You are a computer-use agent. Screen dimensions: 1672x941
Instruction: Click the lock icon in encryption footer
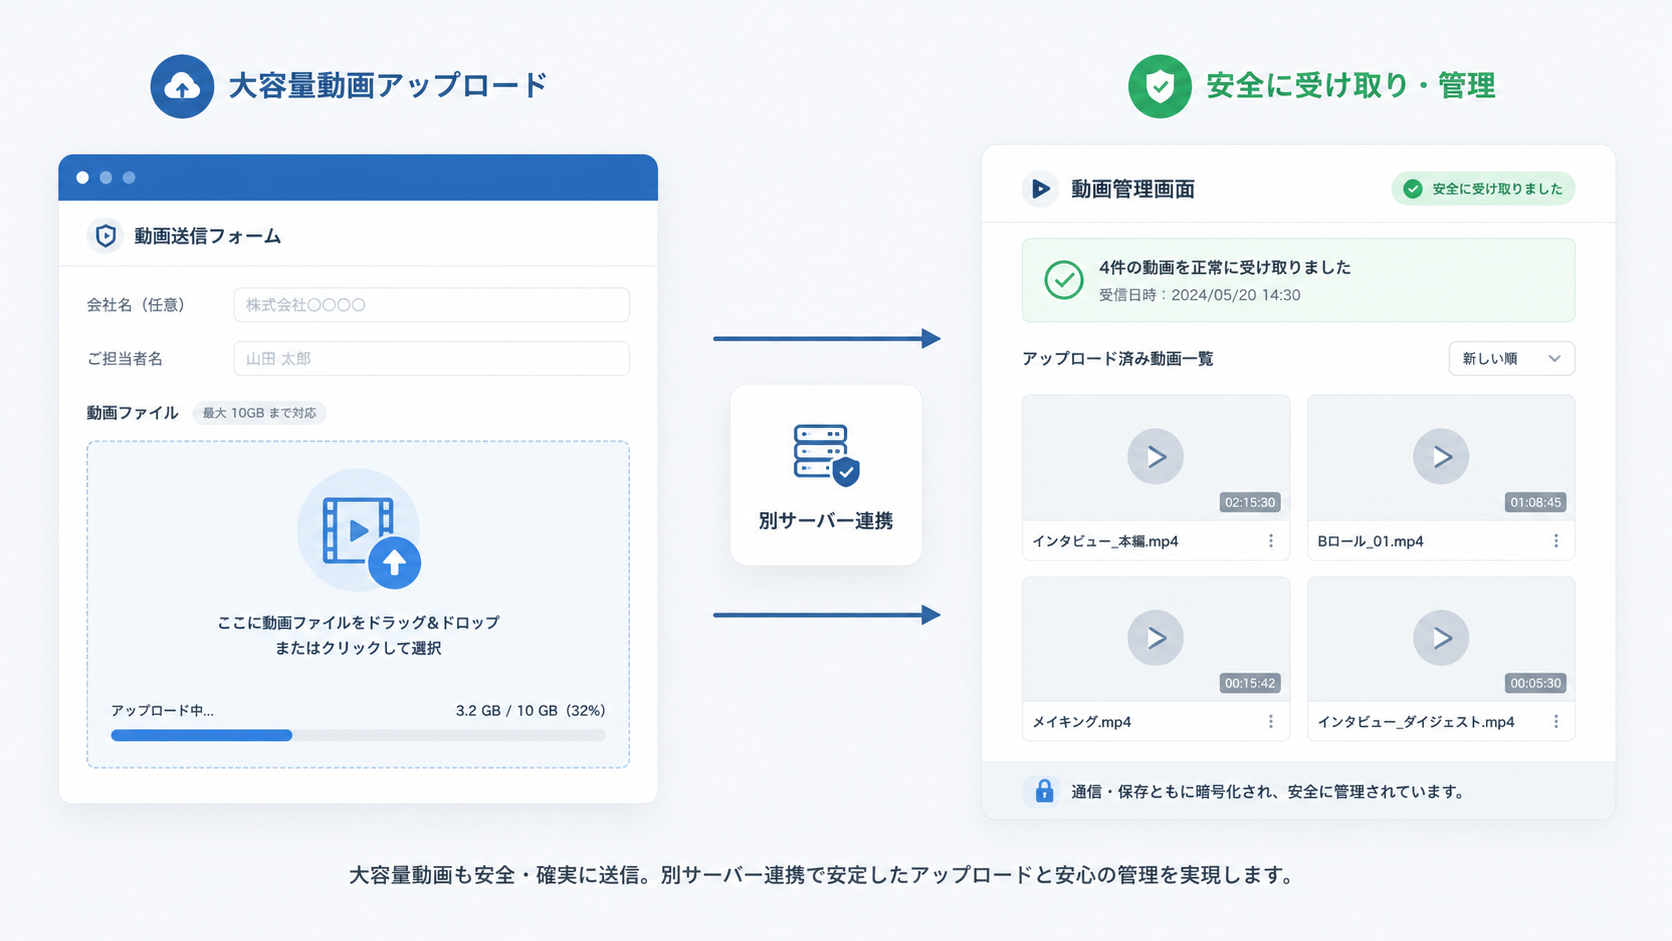[x=1044, y=791]
